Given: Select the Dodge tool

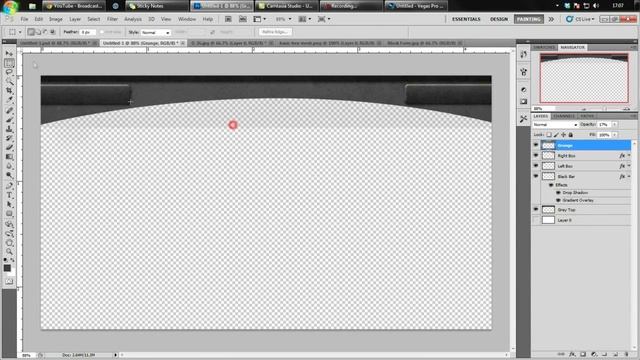Looking at the screenshot, I should [x=9, y=175].
